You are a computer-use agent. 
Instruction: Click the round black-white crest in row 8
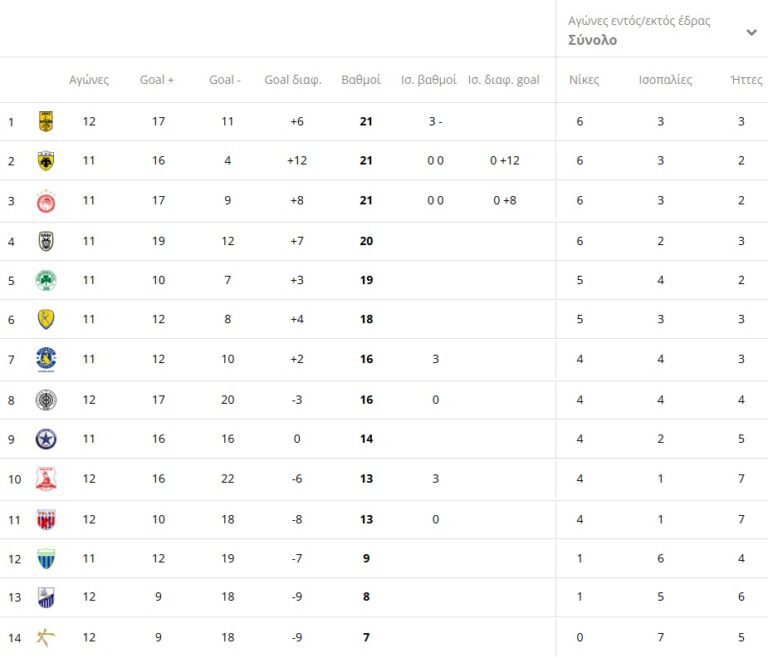[x=45, y=400]
